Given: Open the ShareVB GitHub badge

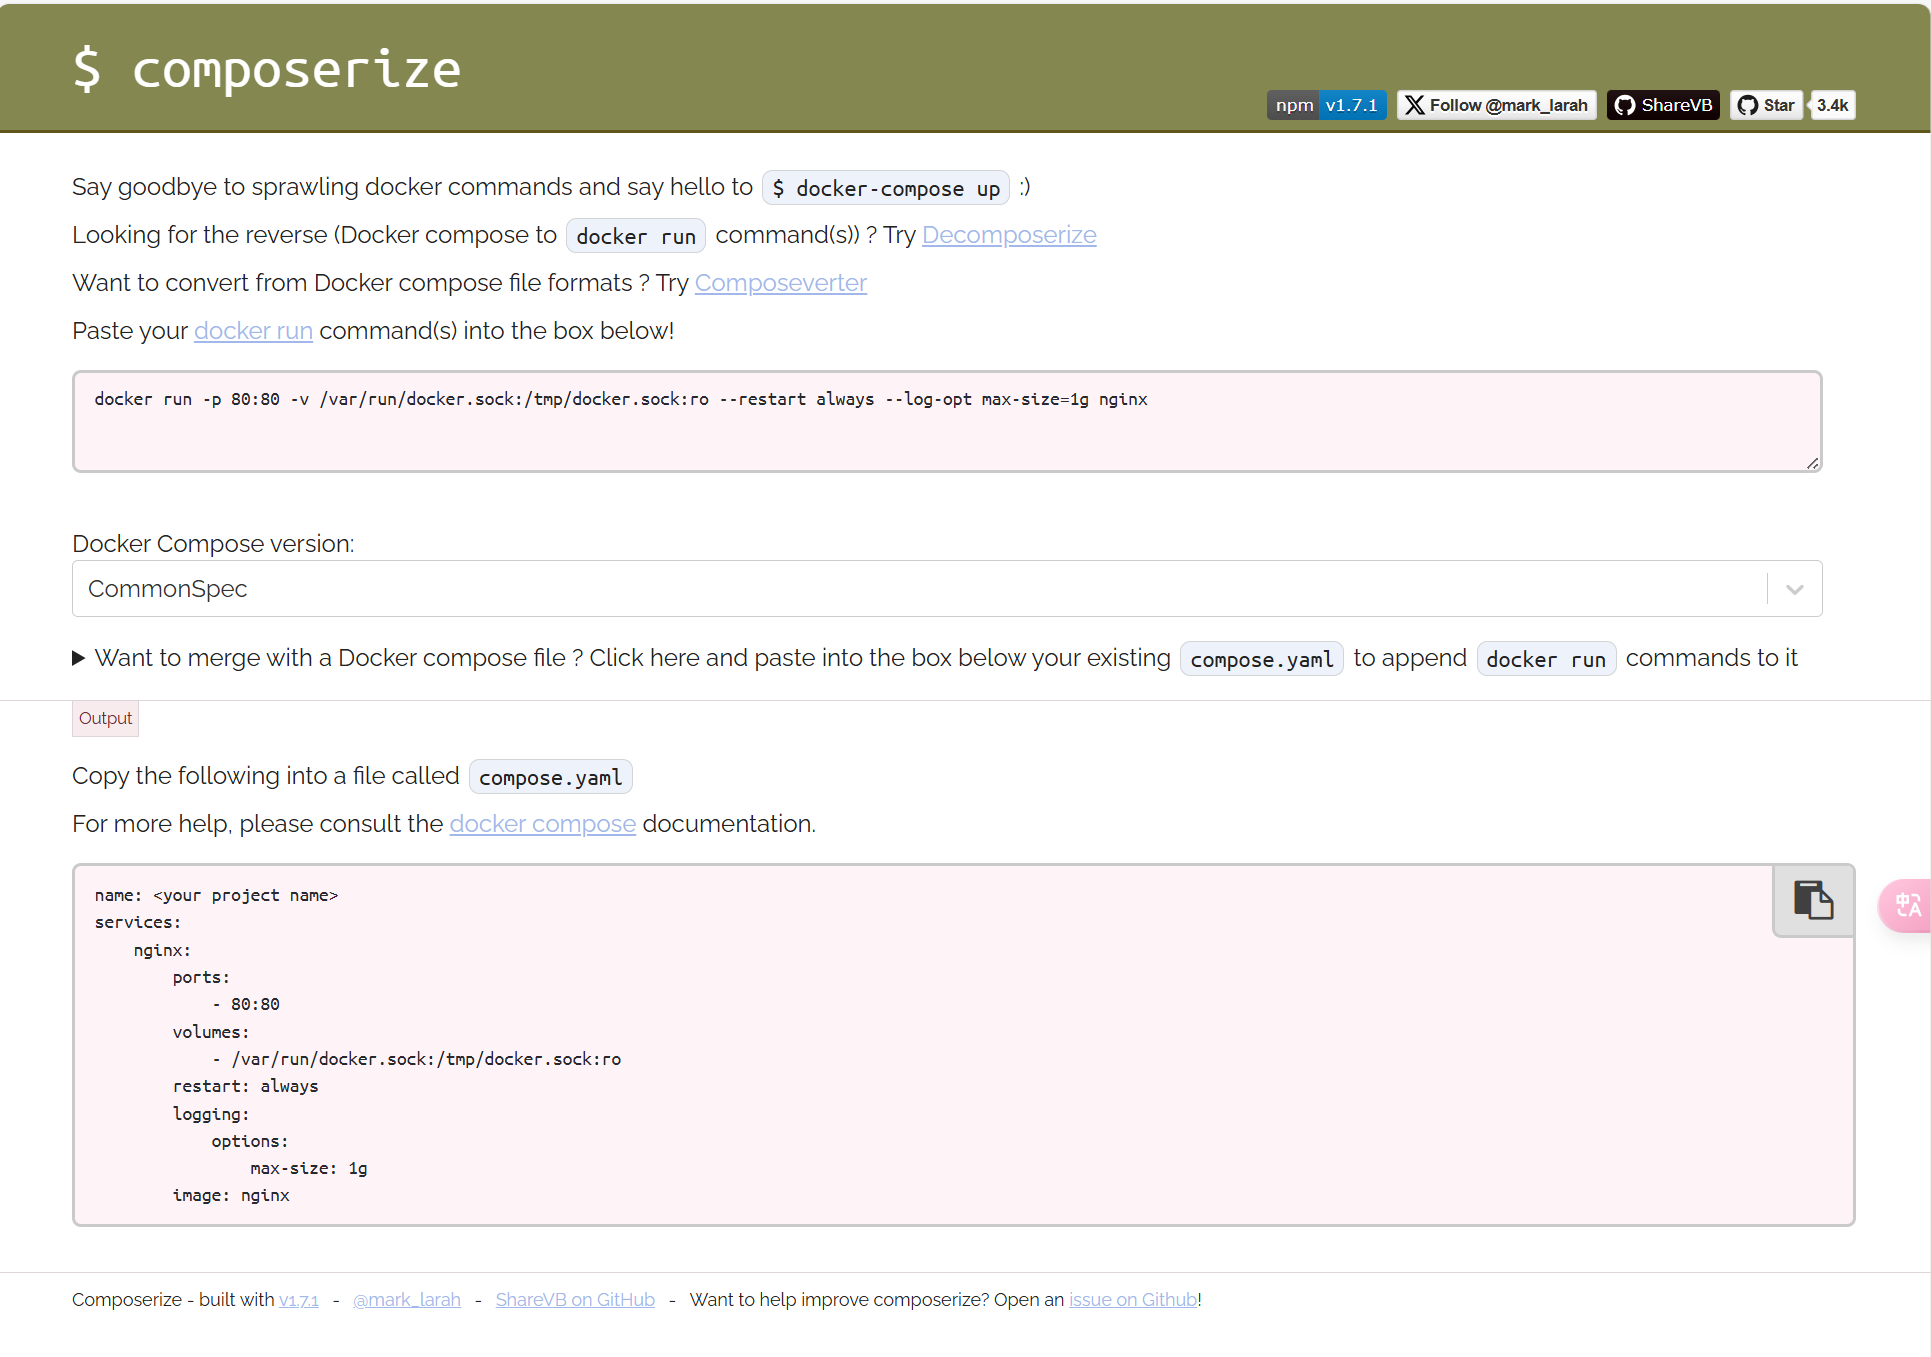Looking at the screenshot, I should pyautogui.click(x=1663, y=105).
